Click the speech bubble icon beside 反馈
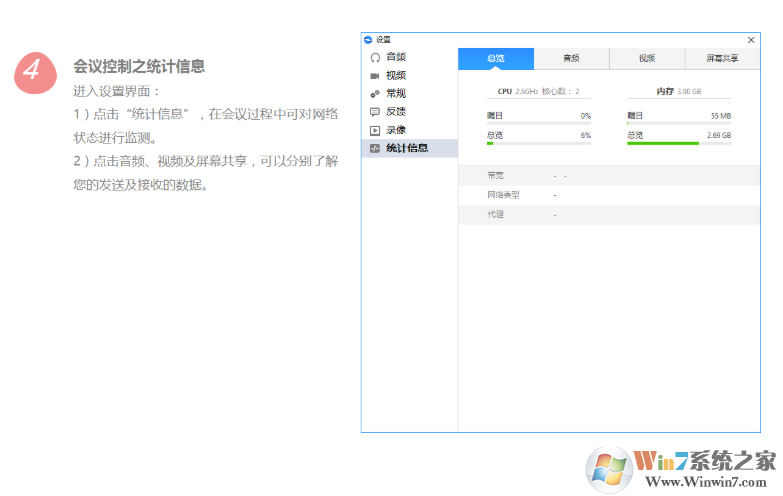Viewport: 783px width, 496px height. (375, 112)
